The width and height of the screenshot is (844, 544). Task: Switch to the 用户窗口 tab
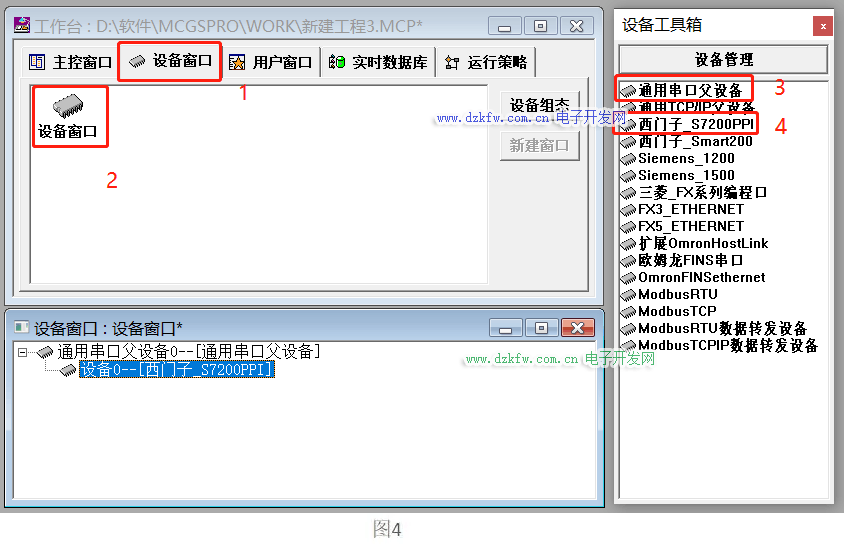tap(271, 63)
